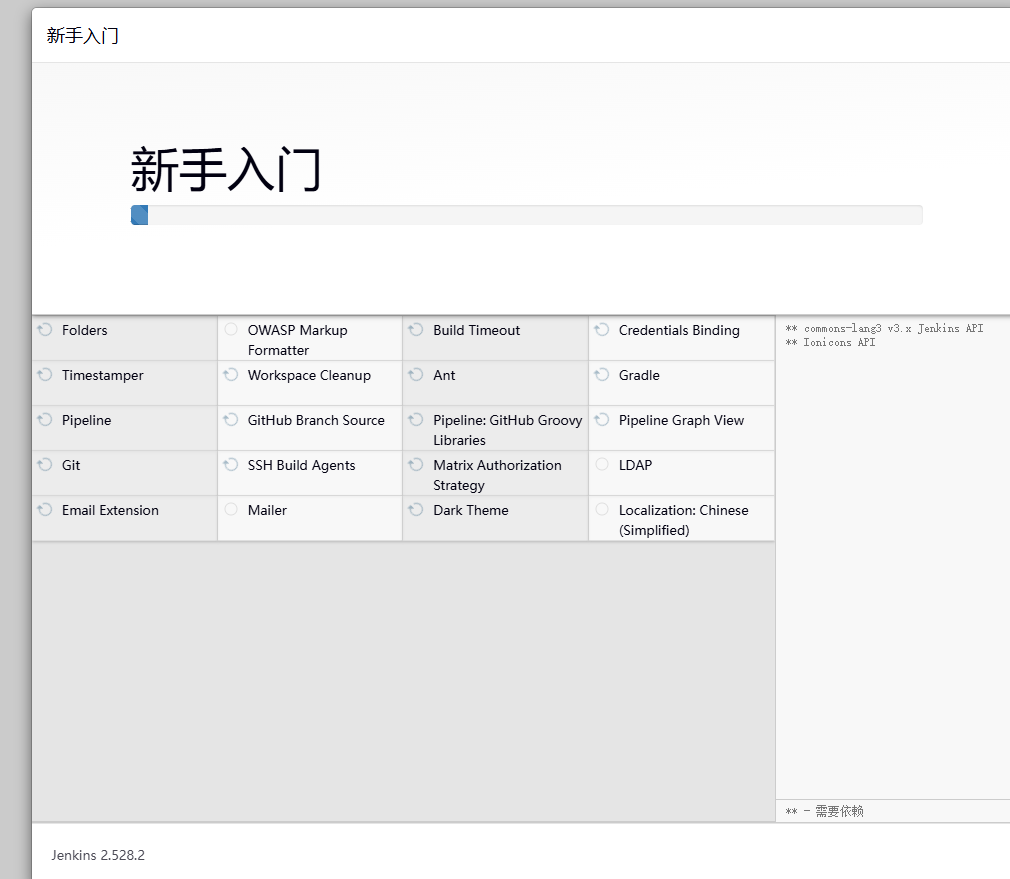1010x879 pixels.
Task: Click the status circle beside LDAP
Action: [x=602, y=465]
